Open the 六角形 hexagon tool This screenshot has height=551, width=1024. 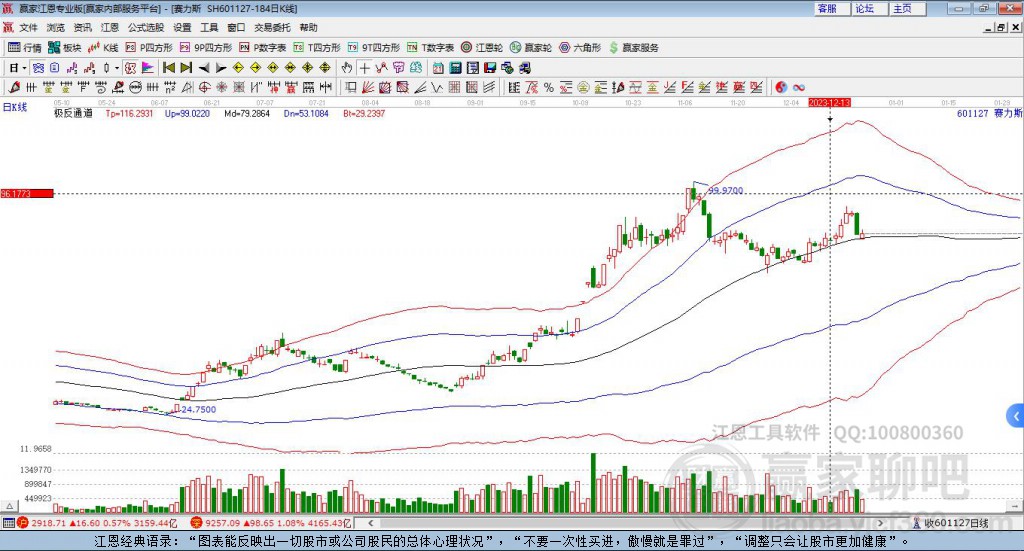(x=579, y=48)
